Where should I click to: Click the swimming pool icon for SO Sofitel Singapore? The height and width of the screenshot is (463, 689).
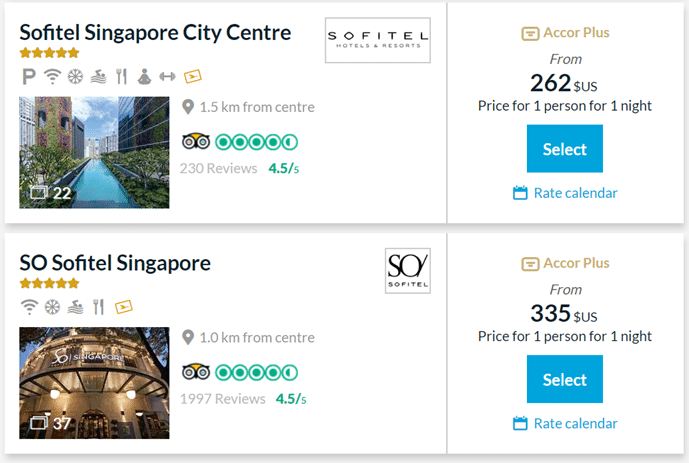(x=75, y=307)
